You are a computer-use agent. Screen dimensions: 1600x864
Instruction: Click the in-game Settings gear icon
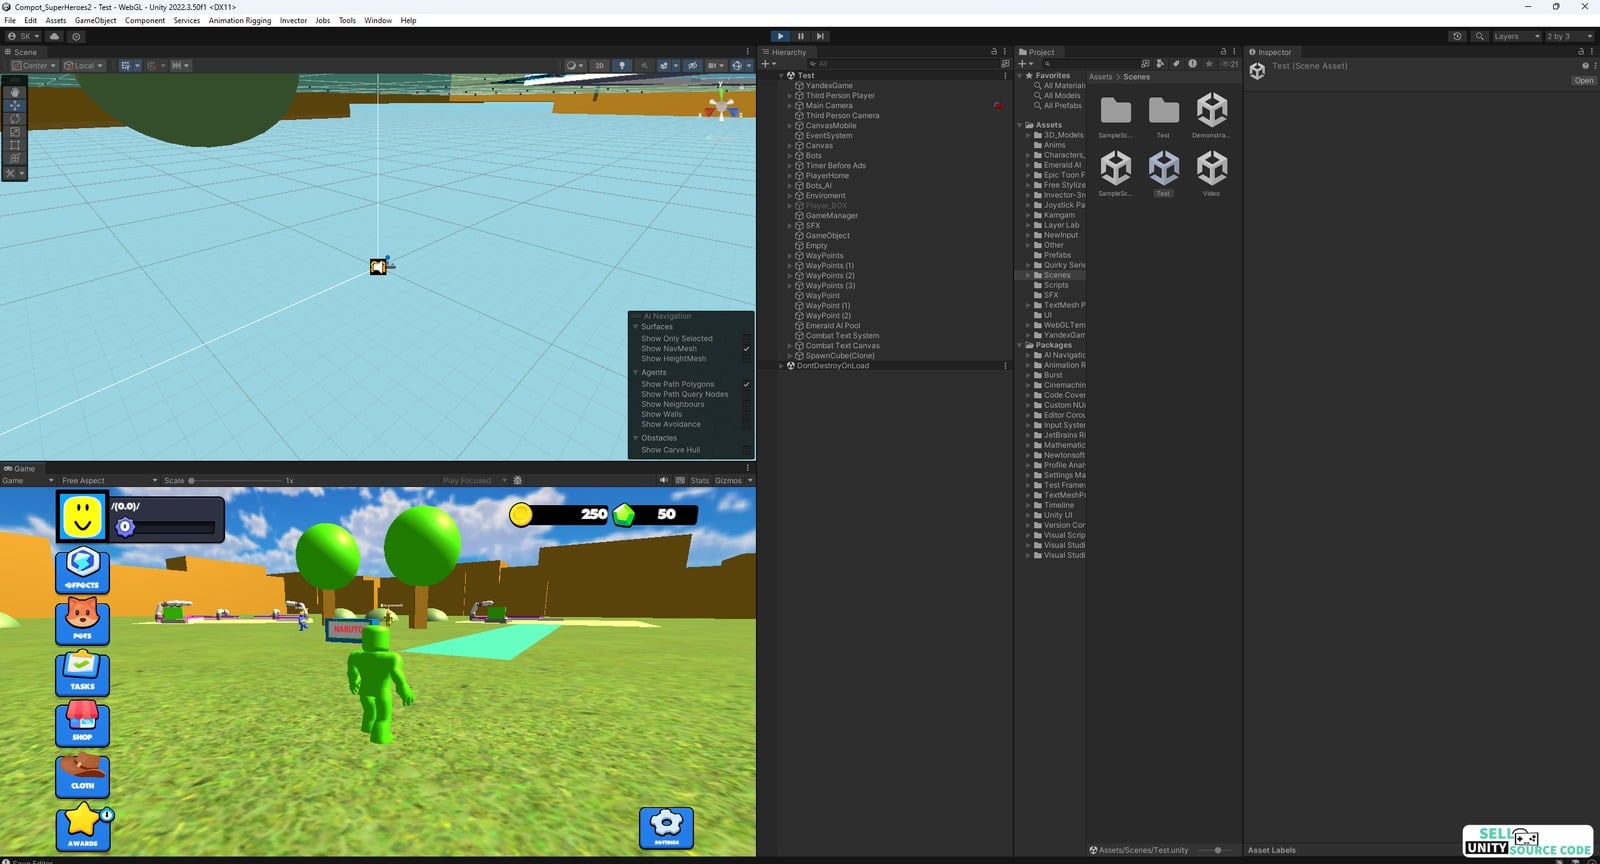click(666, 826)
